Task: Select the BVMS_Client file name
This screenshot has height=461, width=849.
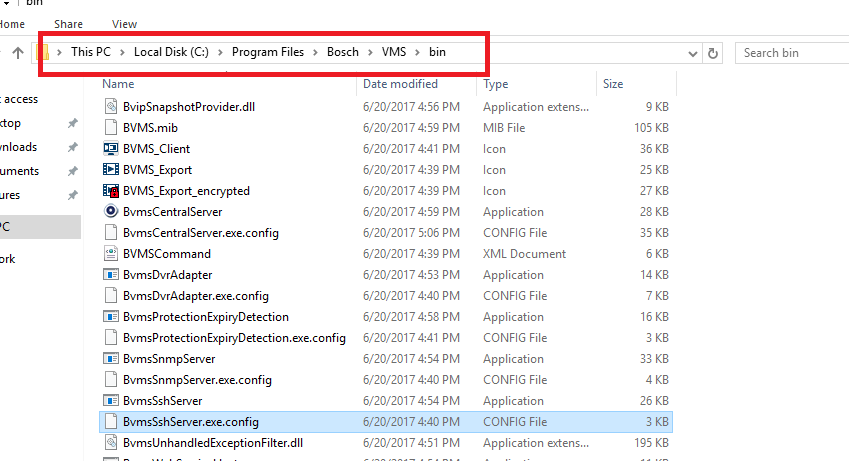Action: pyautogui.click(x=156, y=149)
